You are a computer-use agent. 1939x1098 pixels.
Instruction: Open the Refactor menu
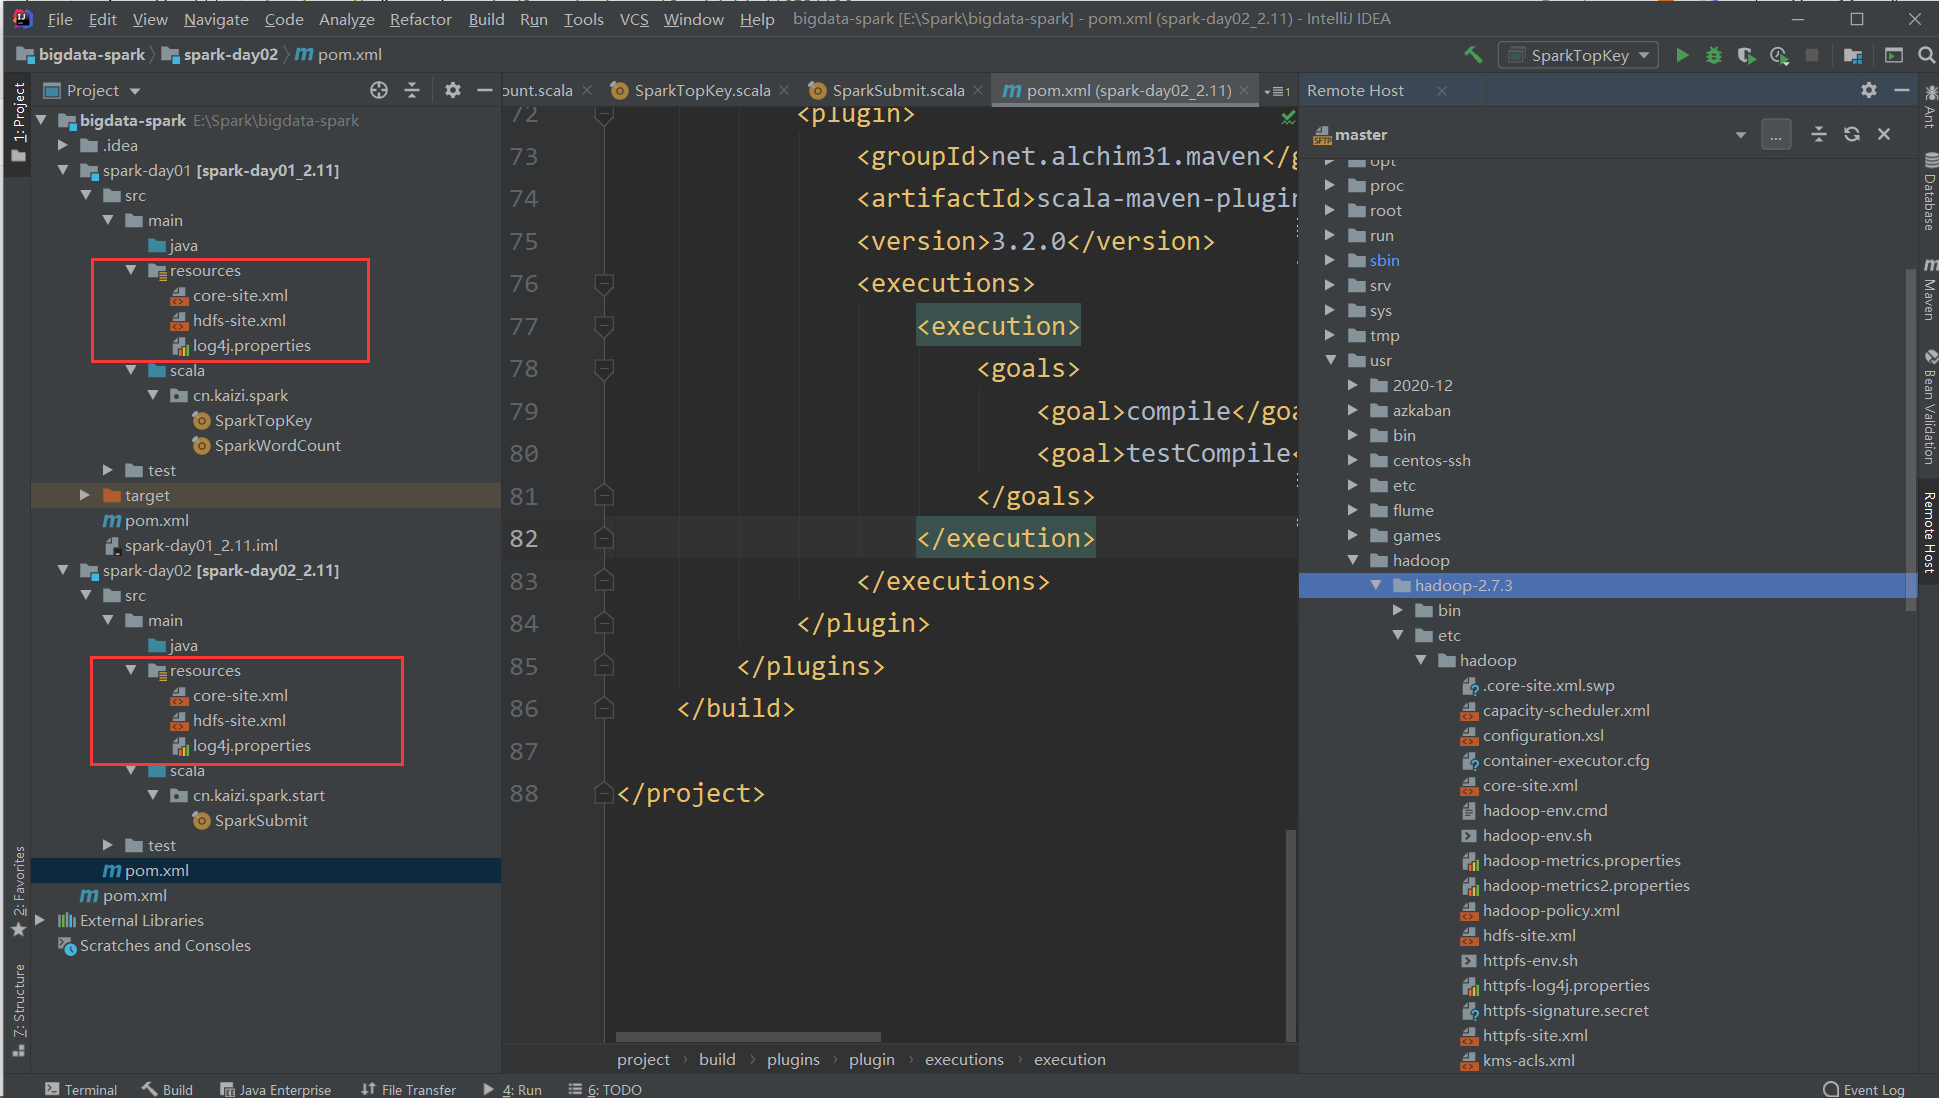[420, 19]
